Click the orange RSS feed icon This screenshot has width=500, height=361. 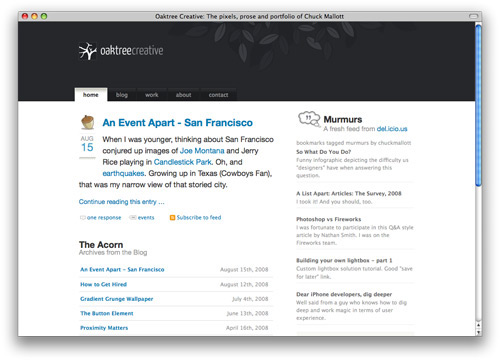pyautogui.click(x=172, y=218)
